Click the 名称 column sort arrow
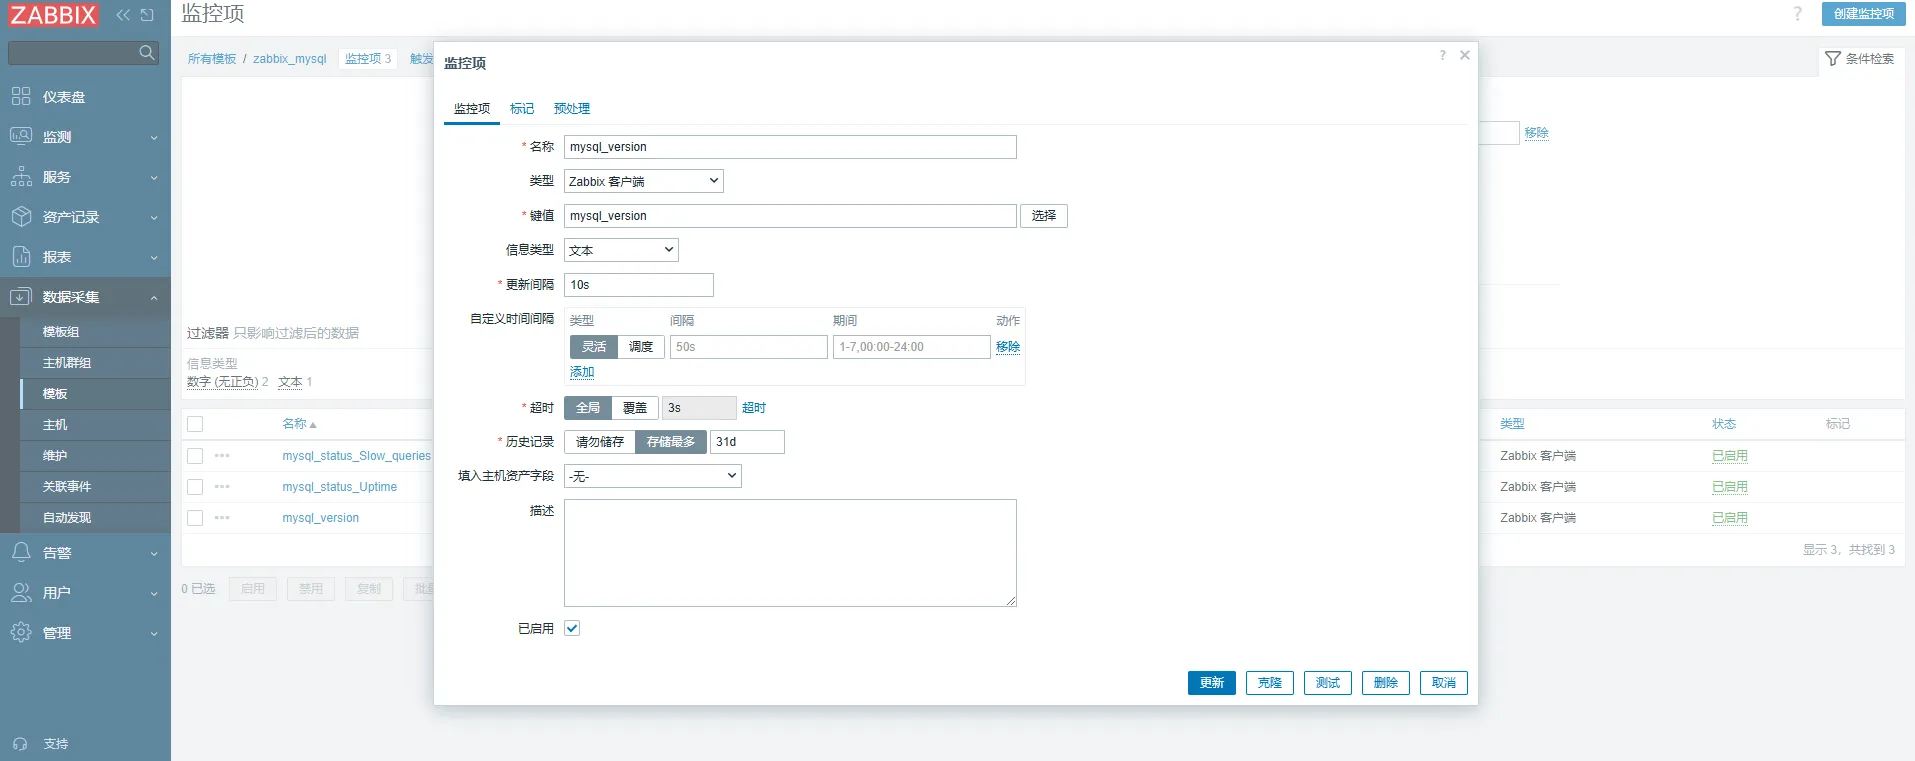 pyautogui.click(x=313, y=425)
